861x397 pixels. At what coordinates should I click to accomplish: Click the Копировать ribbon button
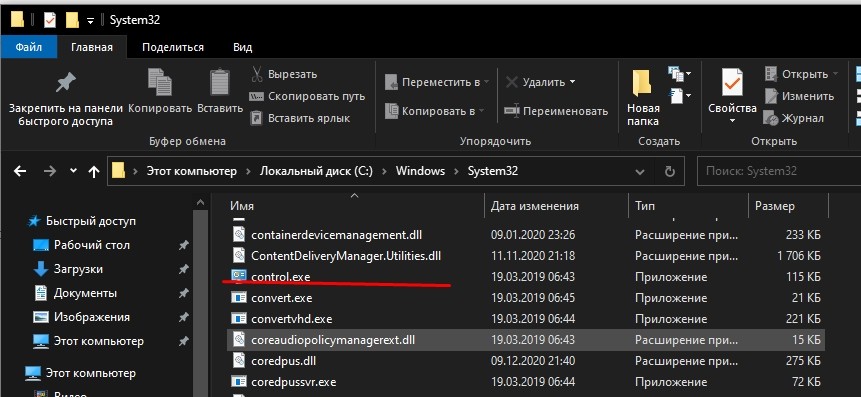(160, 91)
